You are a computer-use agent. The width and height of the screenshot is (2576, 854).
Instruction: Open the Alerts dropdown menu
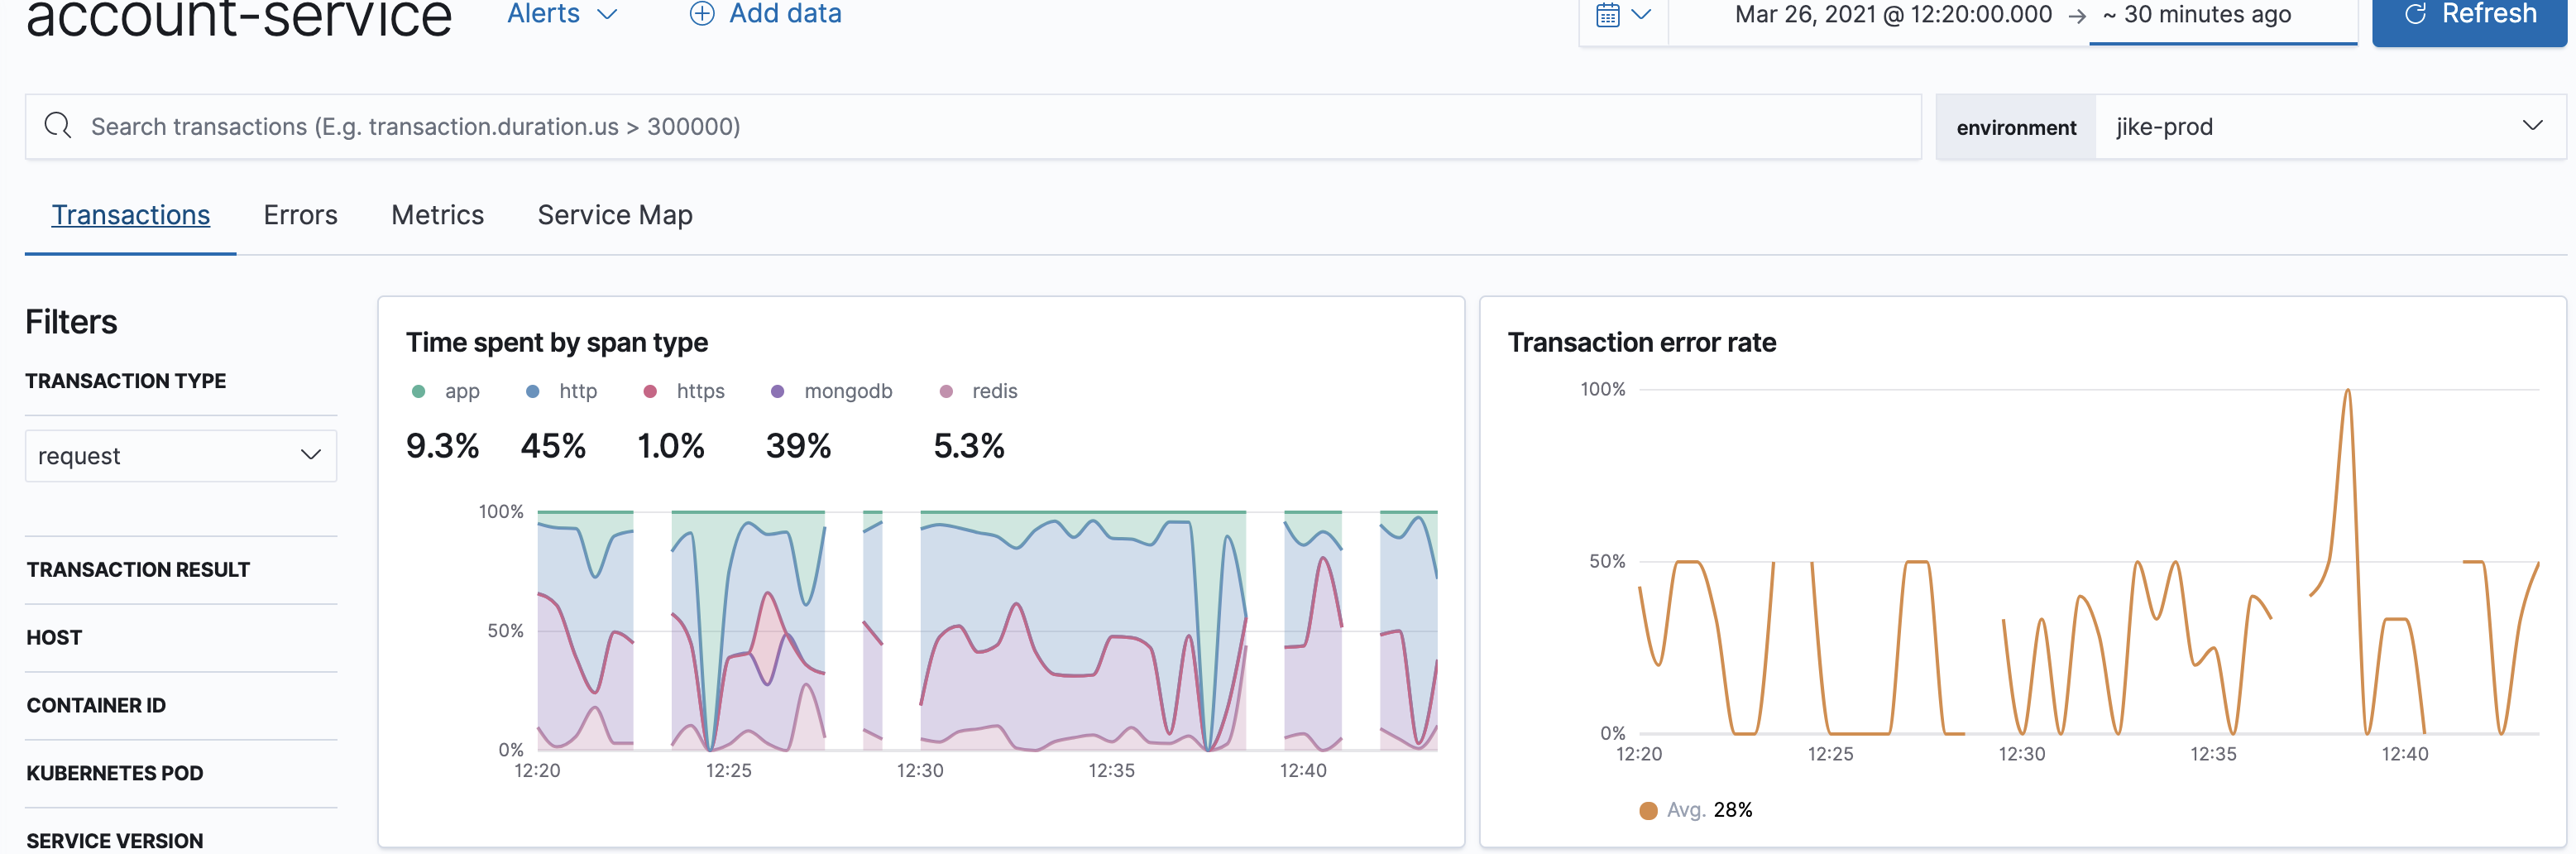coord(562,14)
